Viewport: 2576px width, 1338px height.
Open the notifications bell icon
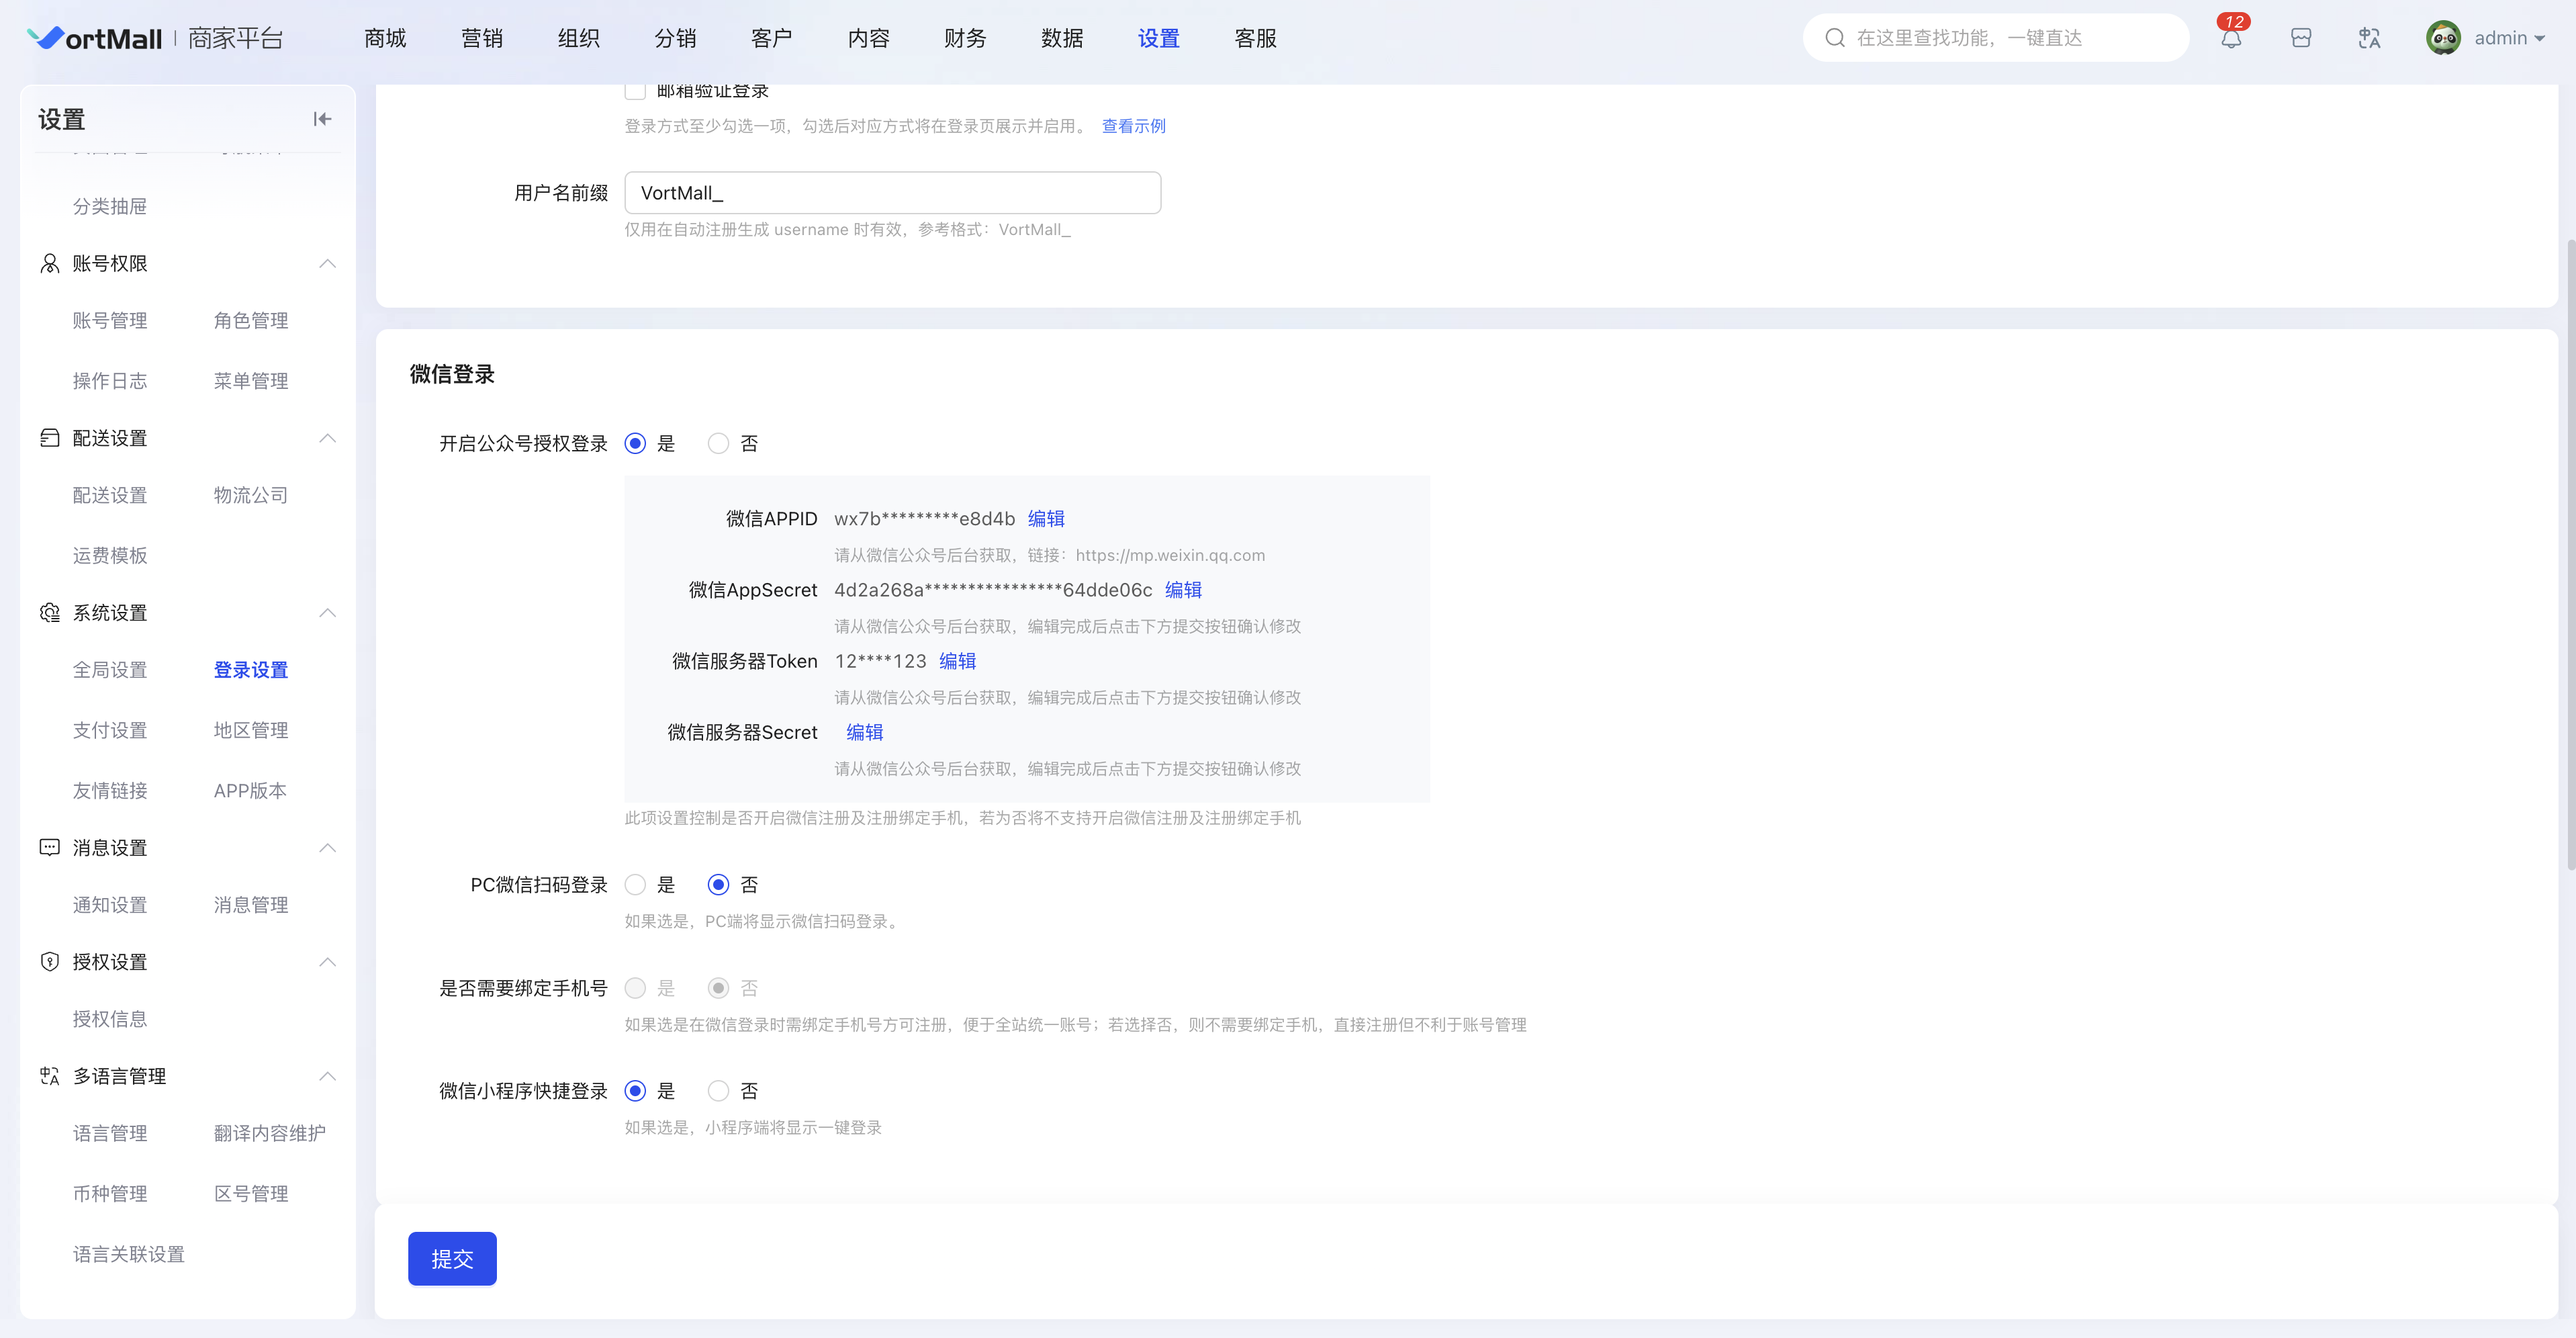(2231, 39)
